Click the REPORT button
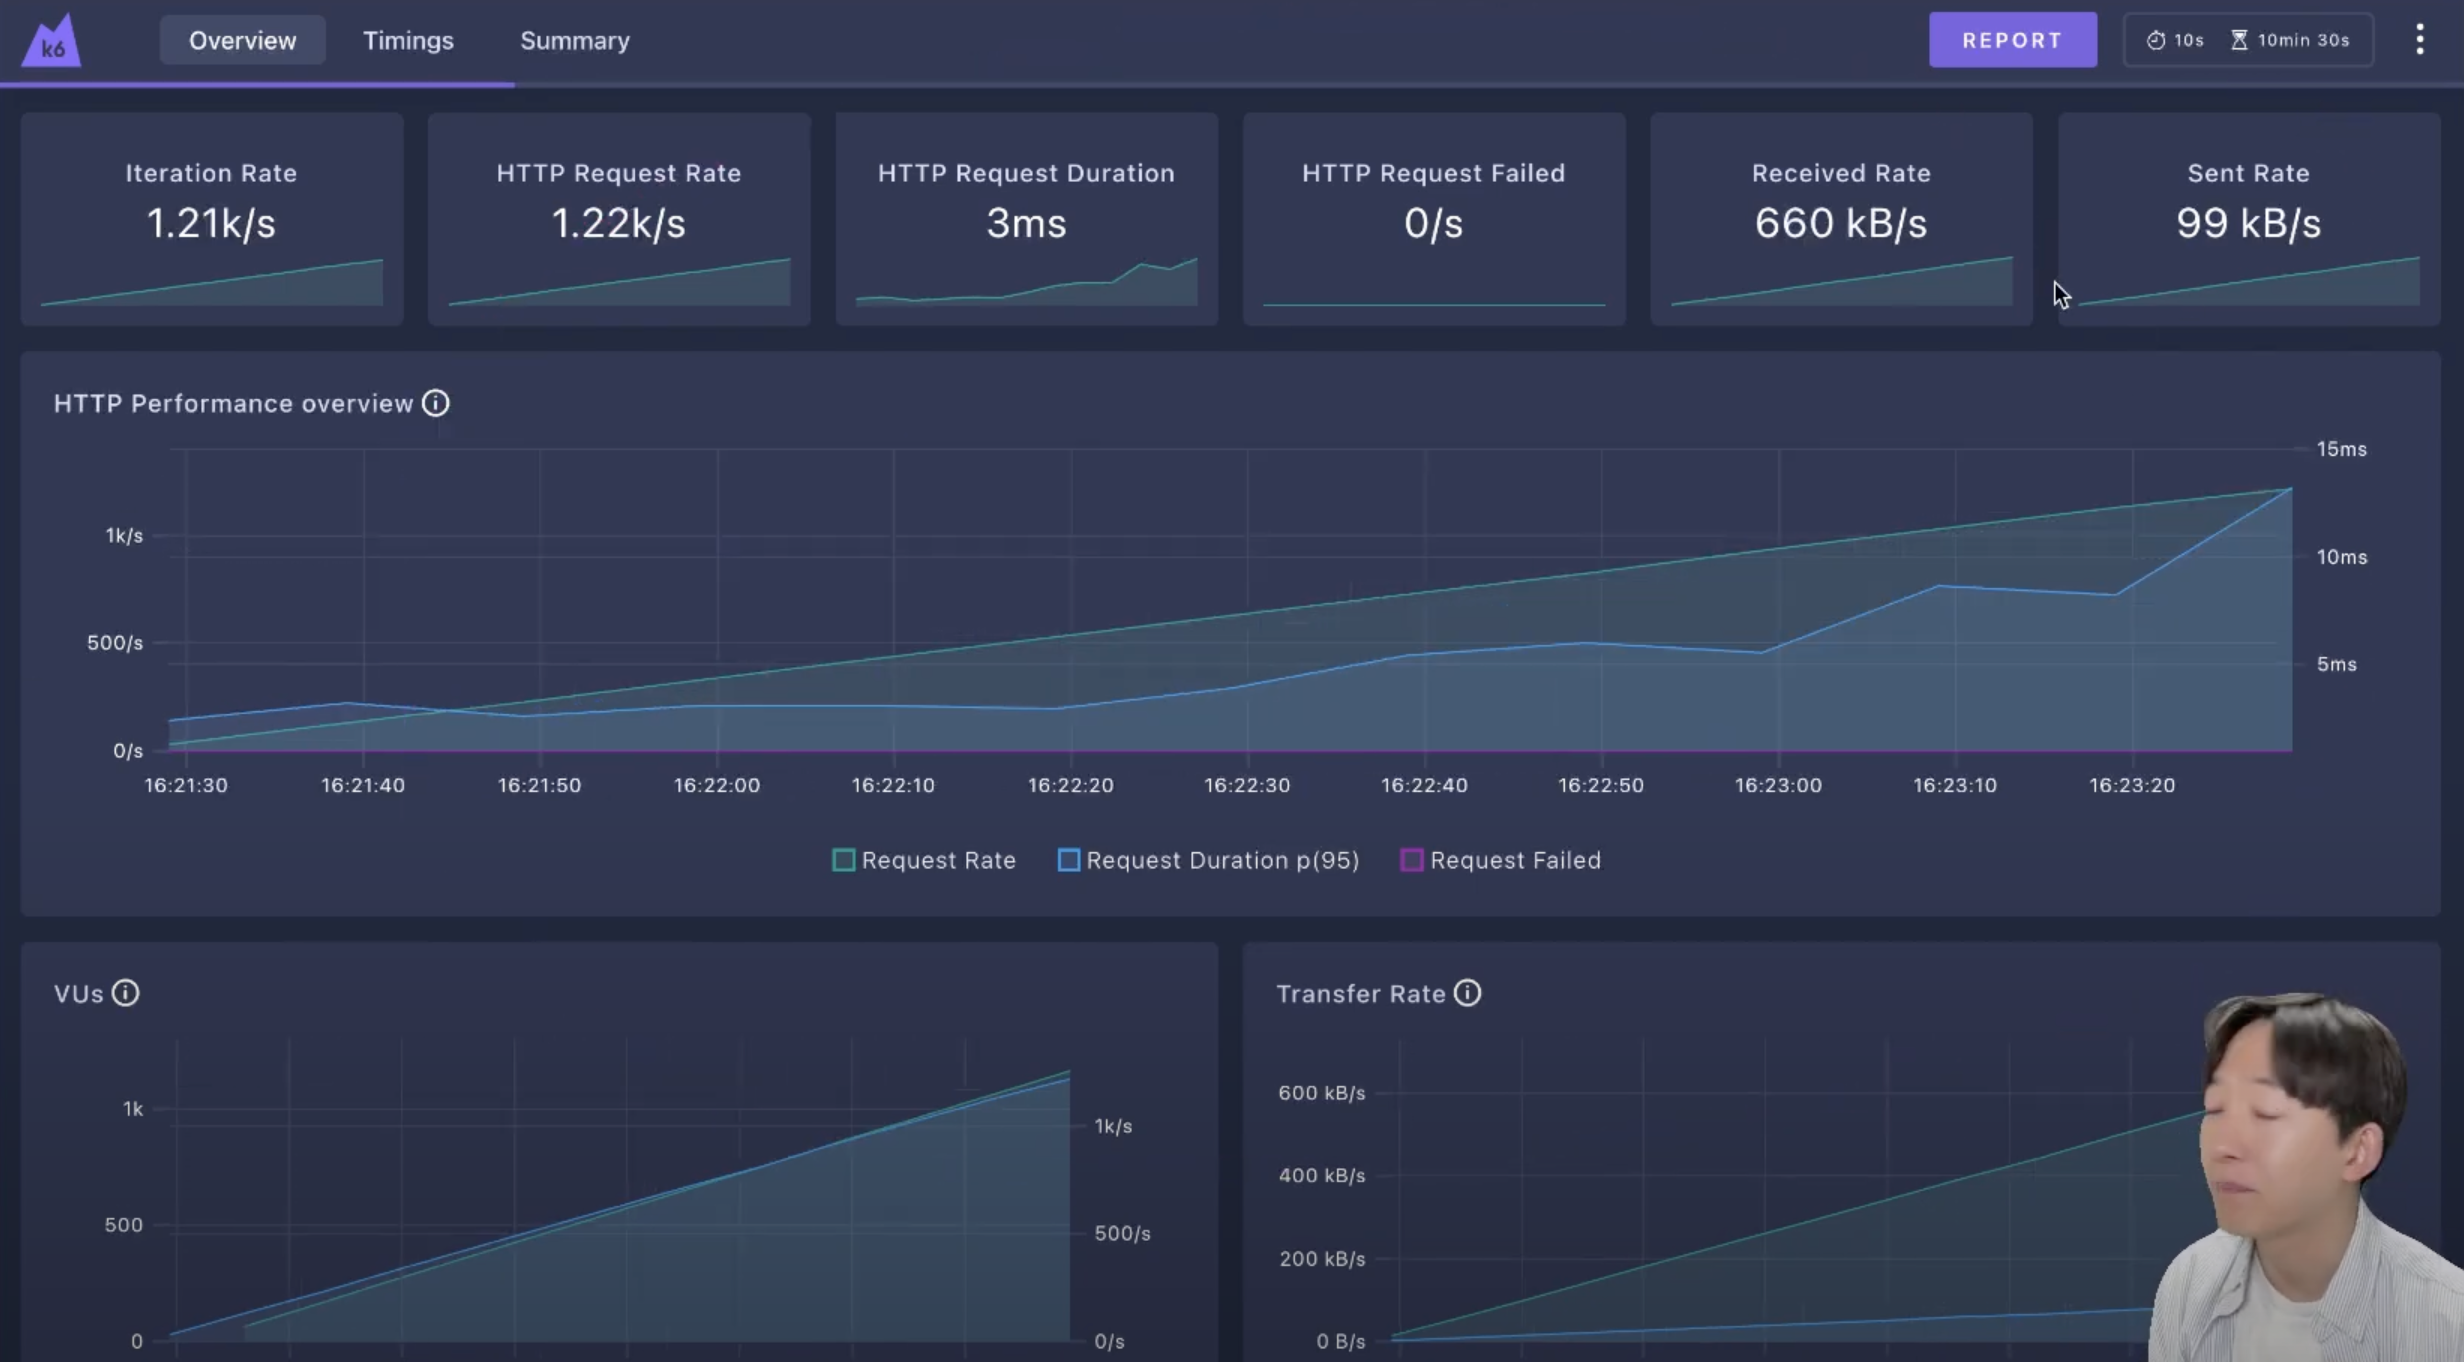This screenshot has width=2464, height=1362. pos(2012,40)
